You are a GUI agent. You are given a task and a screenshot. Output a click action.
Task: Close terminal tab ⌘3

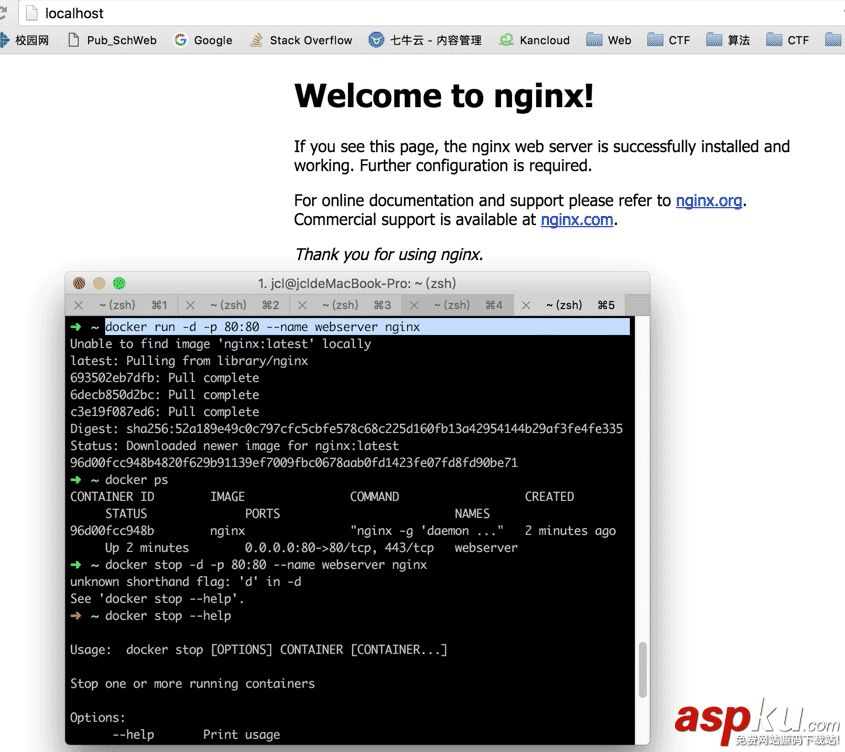click(x=302, y=305)
